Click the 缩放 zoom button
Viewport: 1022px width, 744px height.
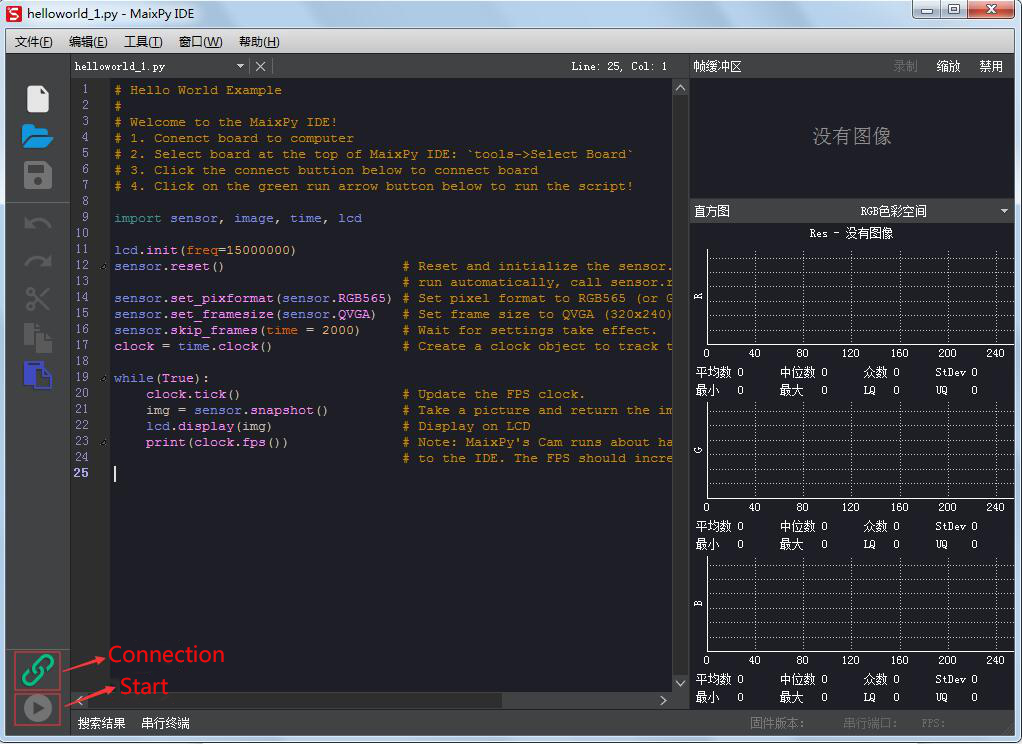coord(948,67)
